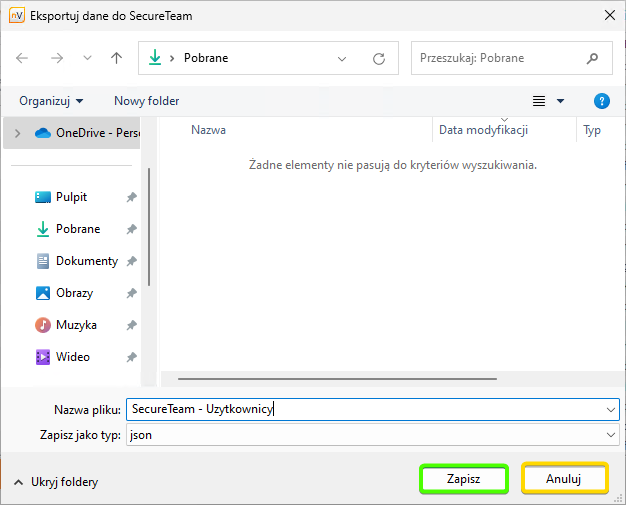
Task: Click the pin icon next to Wideo
Action: tap(132, 357)
